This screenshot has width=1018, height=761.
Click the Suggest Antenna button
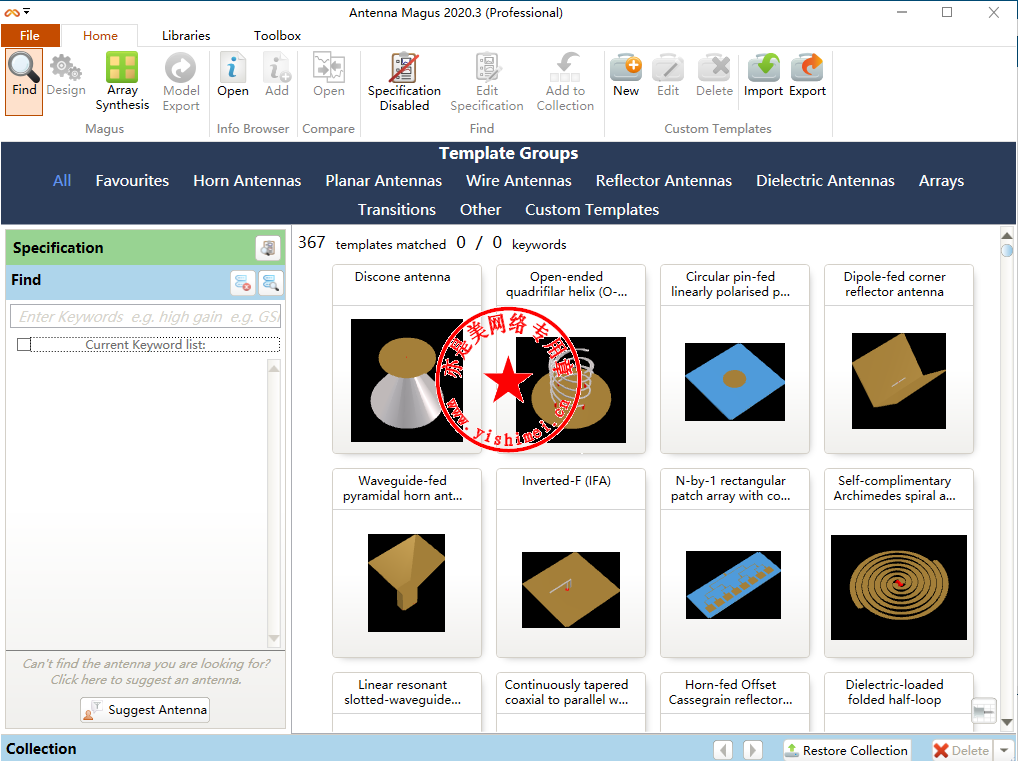pyautogui.click(x=145, y=710)
